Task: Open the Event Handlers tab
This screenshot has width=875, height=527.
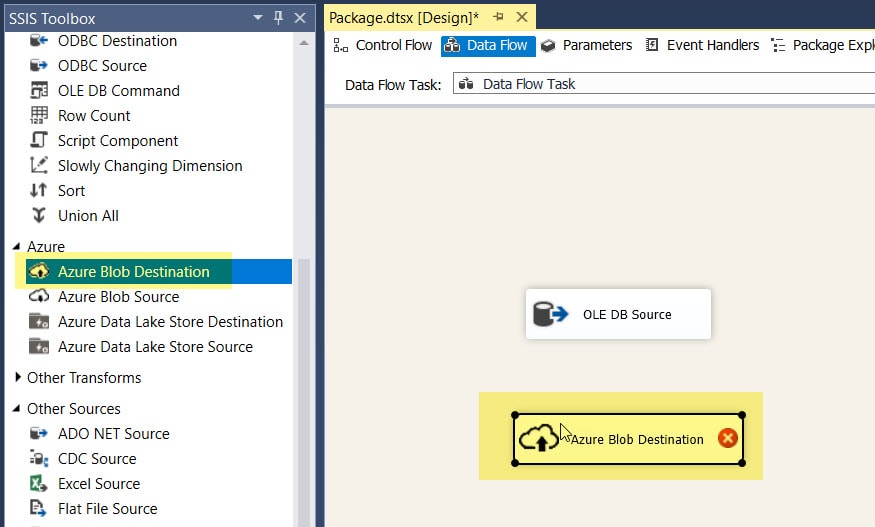Action: 702,45
